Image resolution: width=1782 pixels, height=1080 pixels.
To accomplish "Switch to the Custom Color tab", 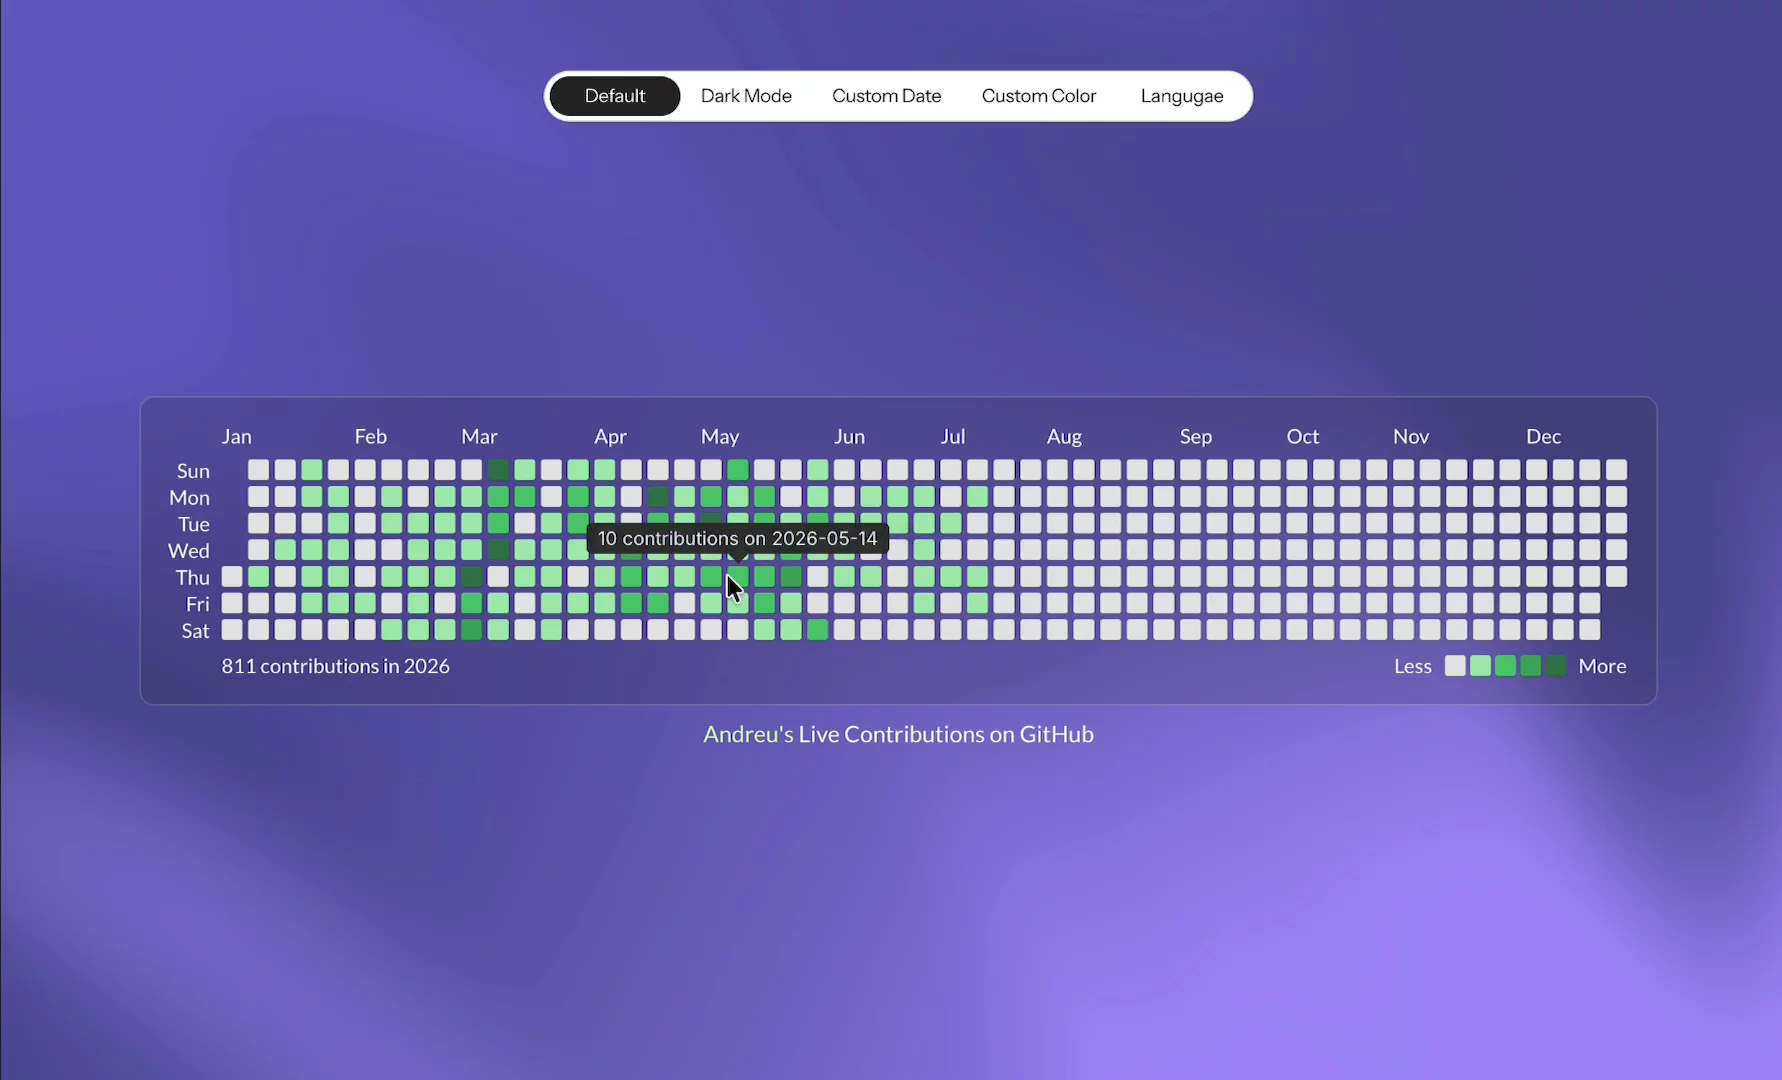I will 1039,96.
